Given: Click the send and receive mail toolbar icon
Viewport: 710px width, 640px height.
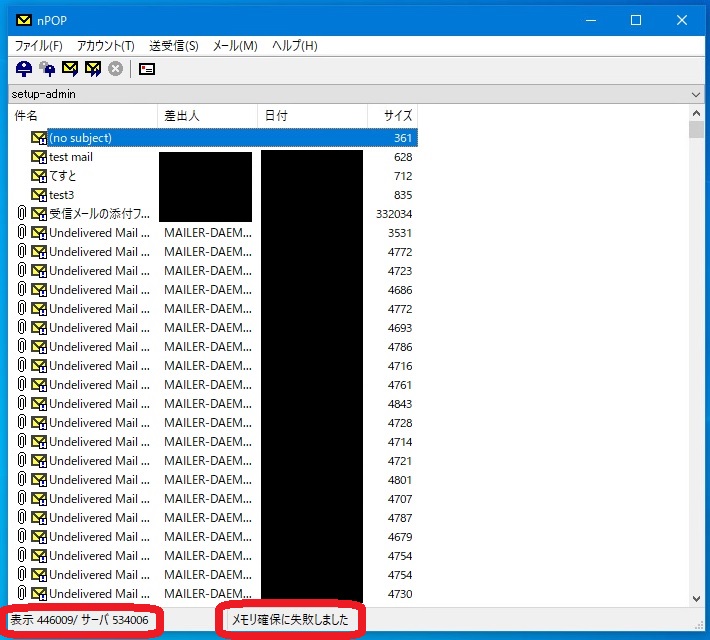Looking at the screenshot, I should pyautogui.click(x=70, y=69).
